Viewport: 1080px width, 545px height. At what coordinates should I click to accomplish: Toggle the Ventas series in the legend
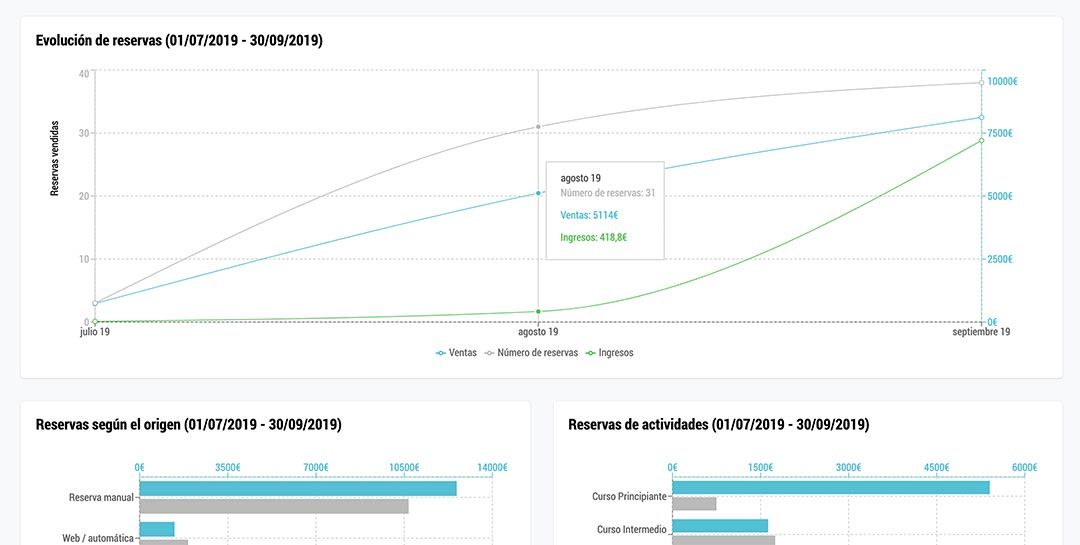pos(456,353)
